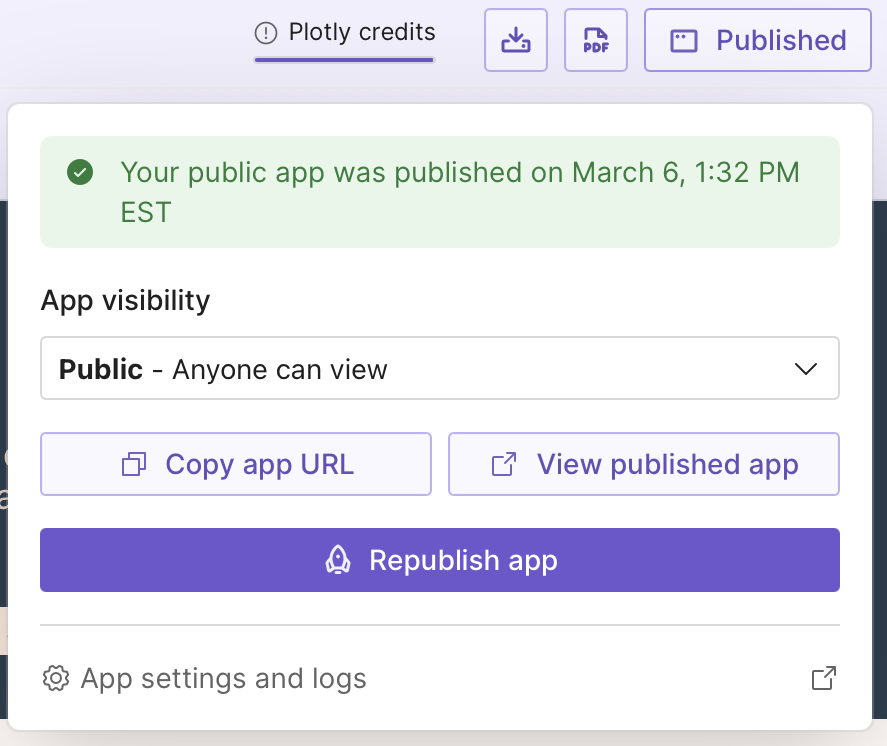Click the green checkmark in the success banner
The width and height of the screenshot is (887, 746).
point(79,171)
